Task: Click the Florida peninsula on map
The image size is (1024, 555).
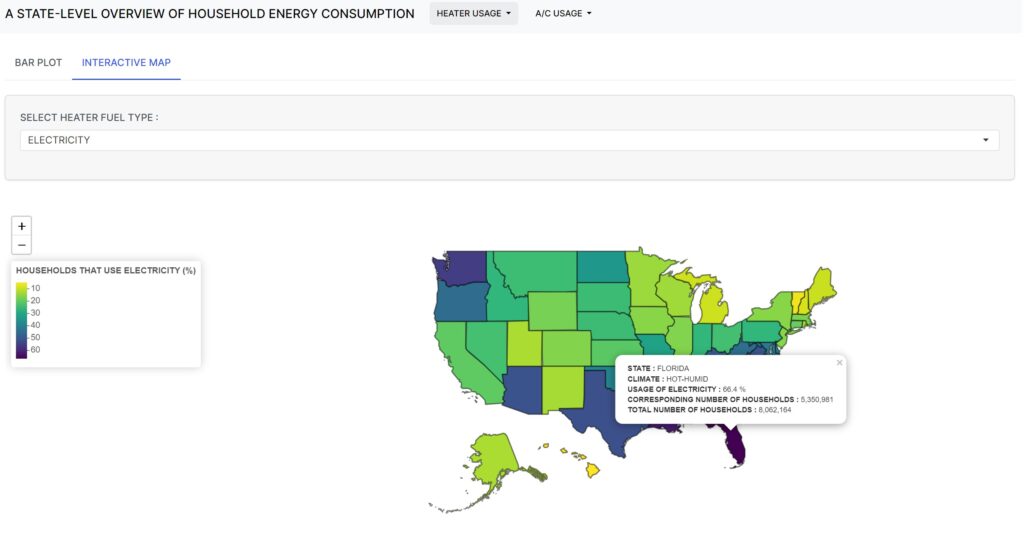Action: 733,447
